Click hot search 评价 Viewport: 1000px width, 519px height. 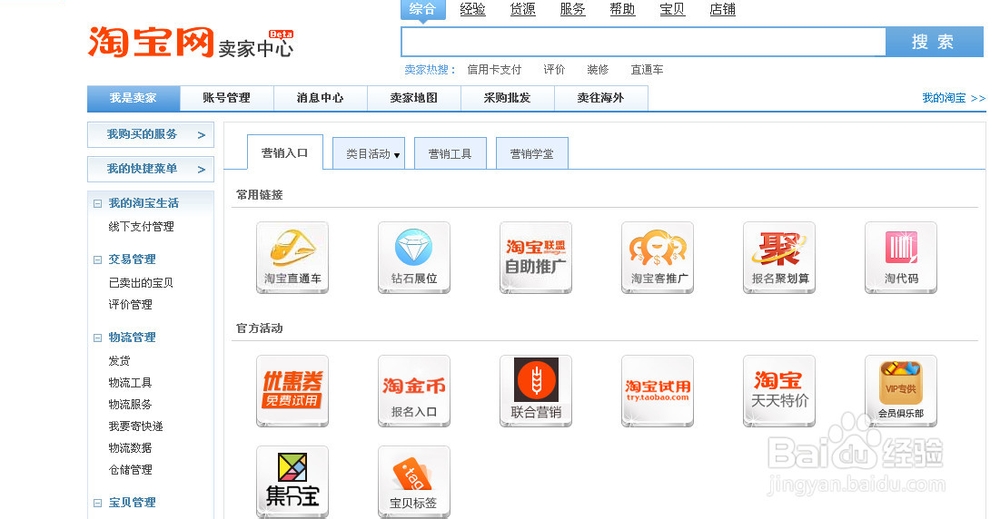coord(554,69)
